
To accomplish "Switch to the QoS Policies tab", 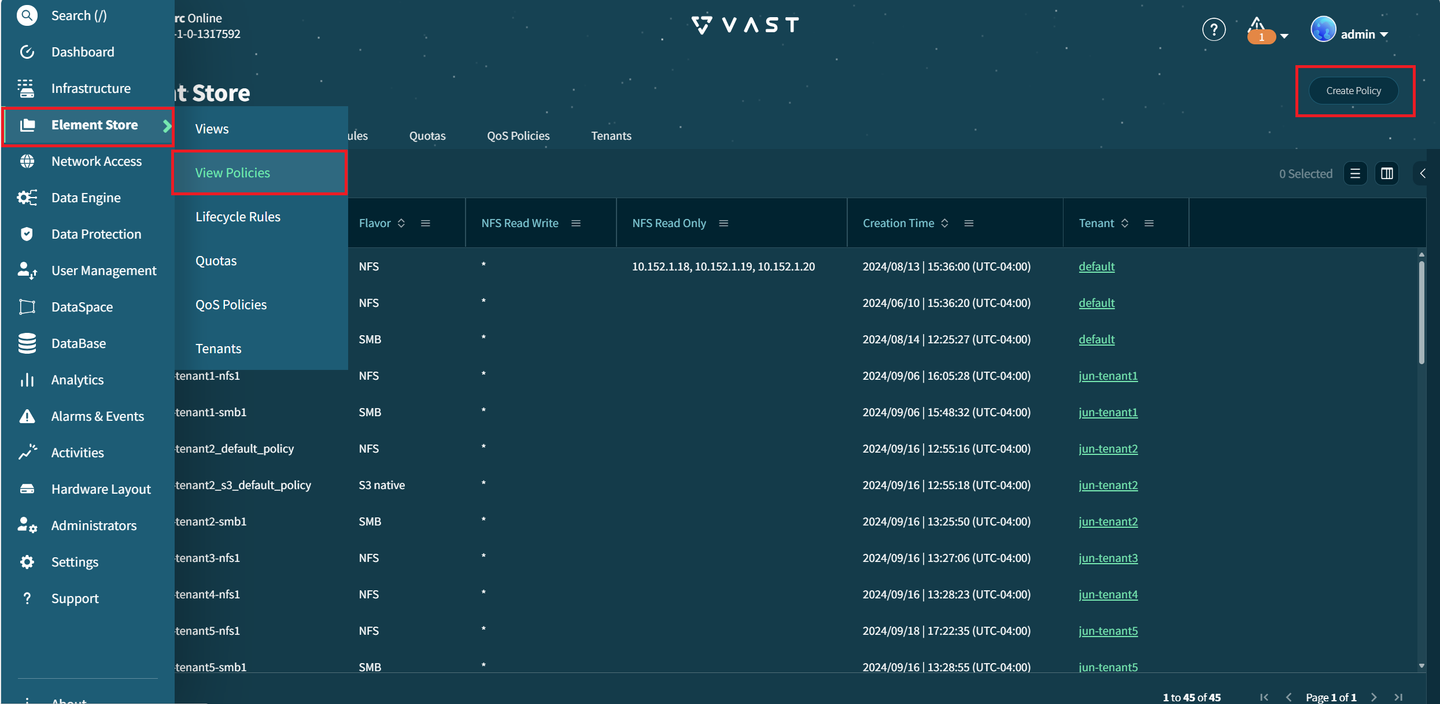I will [x=518, y=136].
